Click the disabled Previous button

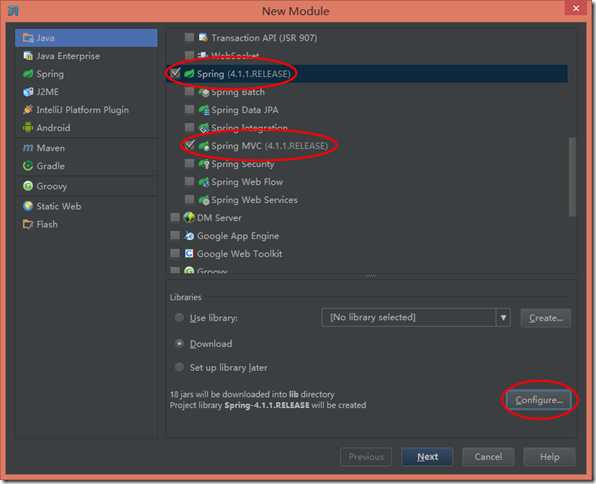[366, 457]
